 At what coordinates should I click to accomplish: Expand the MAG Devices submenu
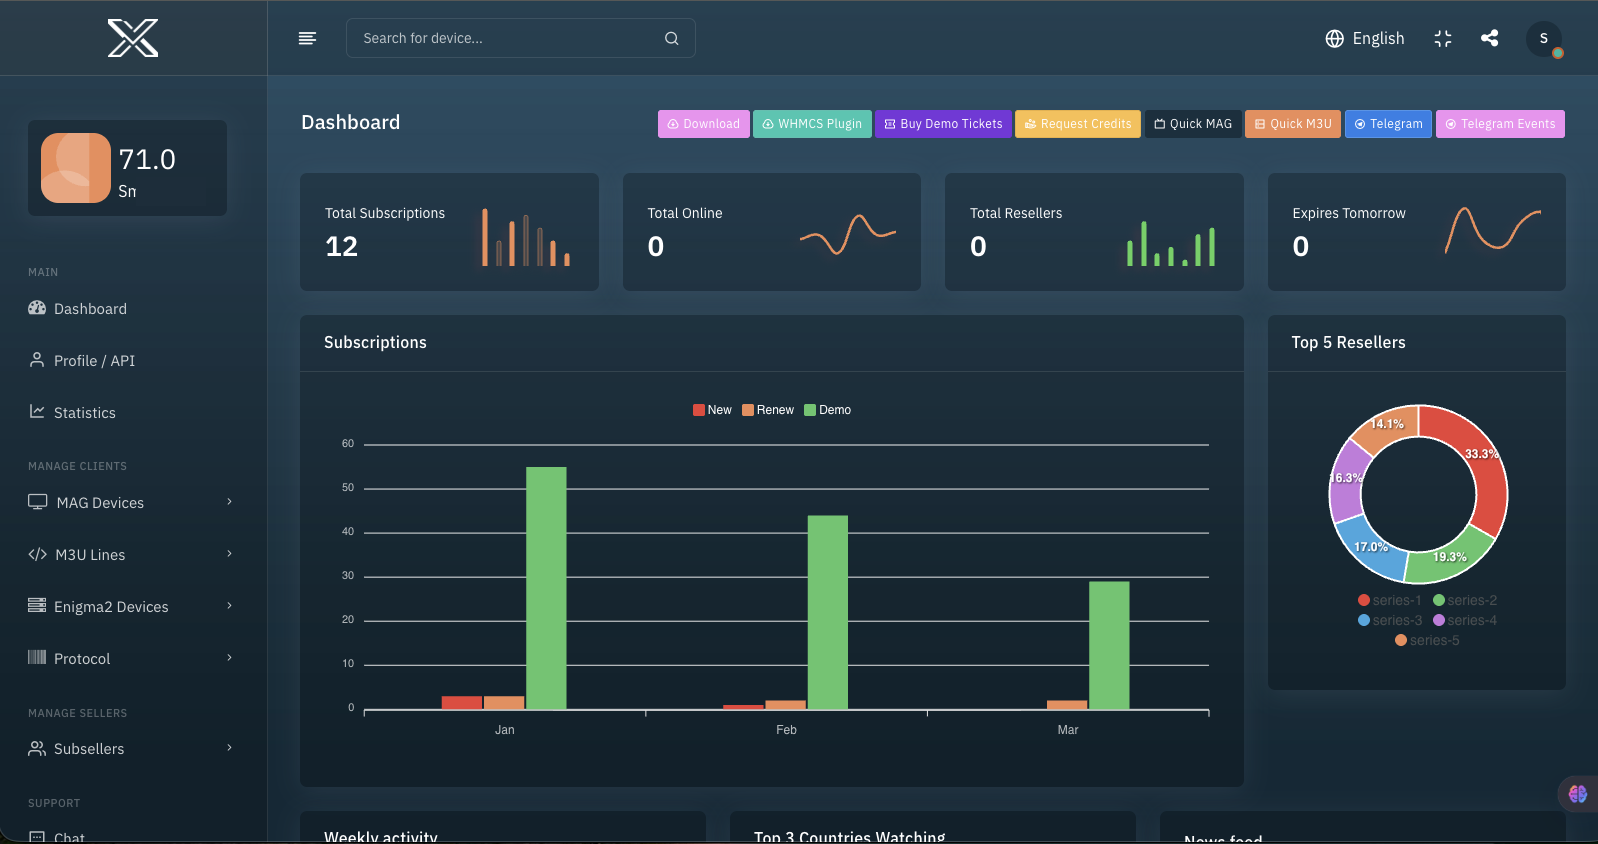130,502
